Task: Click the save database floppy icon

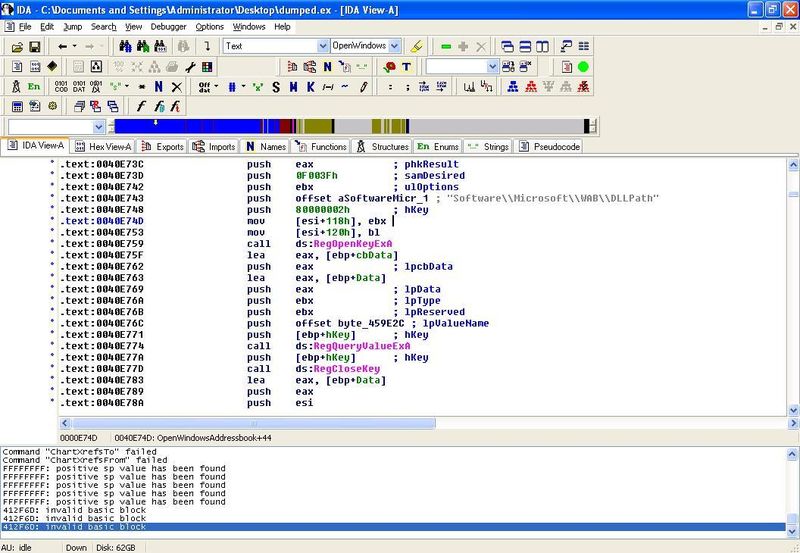Action: click(35, 47)
